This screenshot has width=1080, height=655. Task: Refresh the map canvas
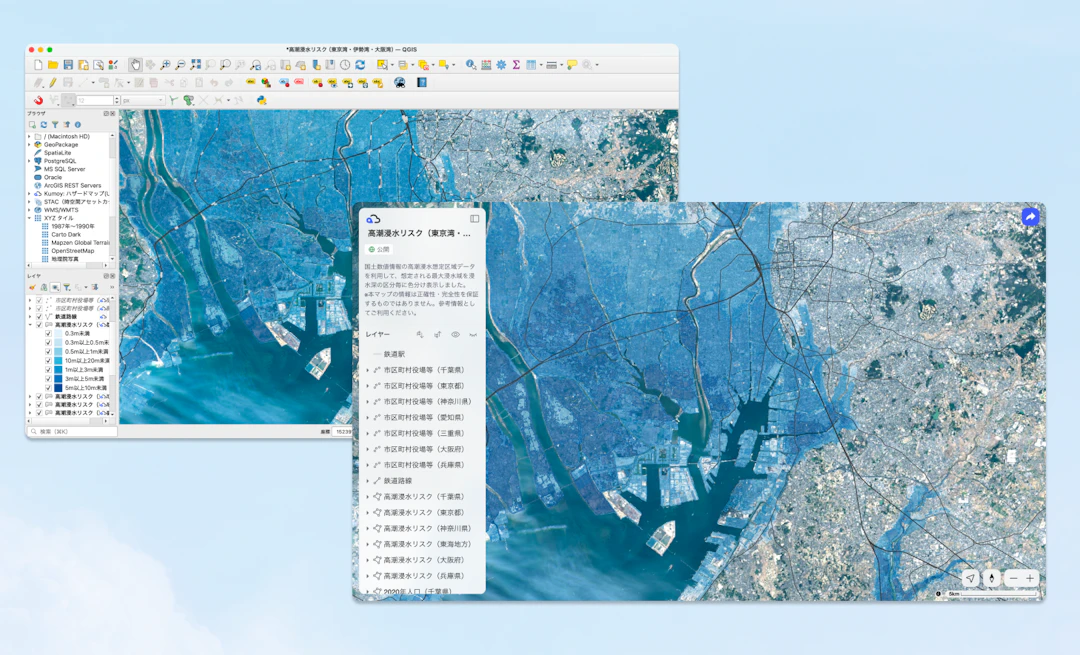pos(360,64)
